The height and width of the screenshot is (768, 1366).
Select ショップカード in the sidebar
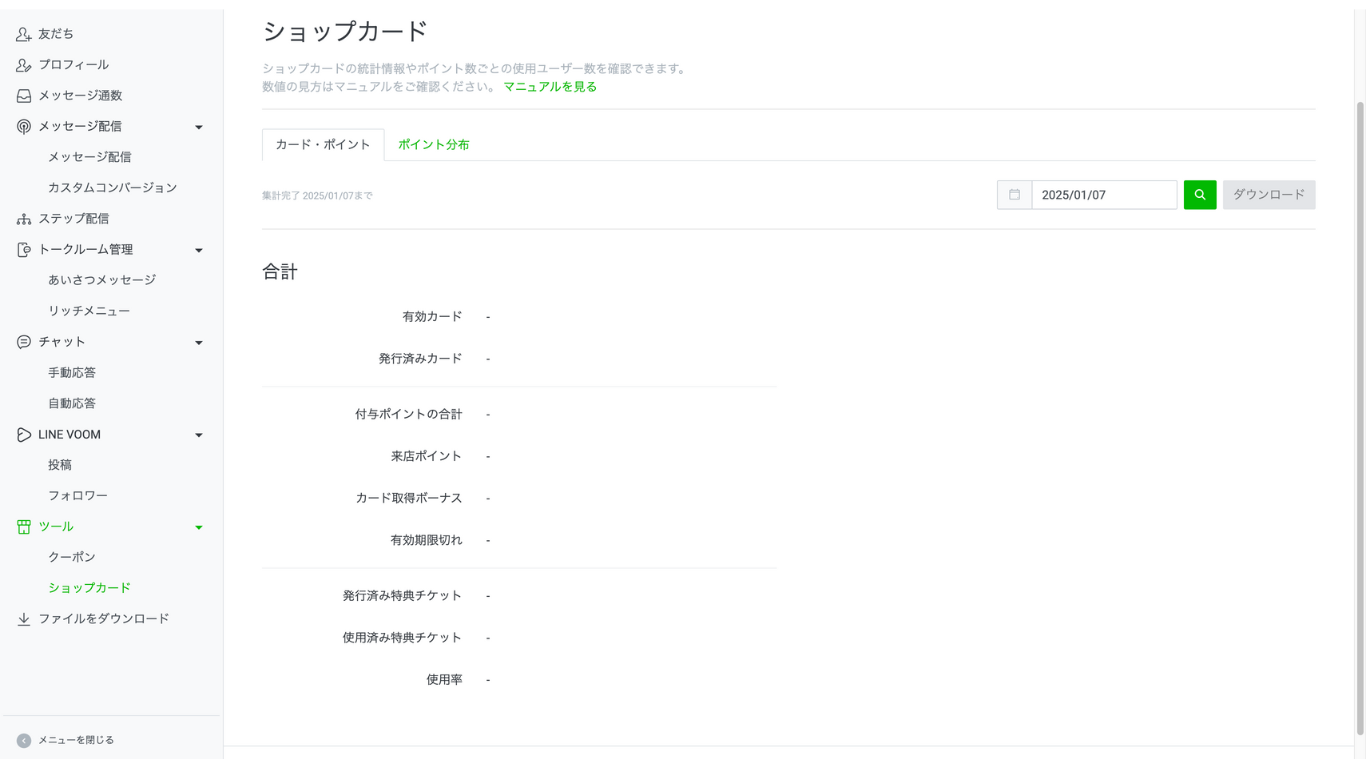pyautogui.click(x=89, y=588)
